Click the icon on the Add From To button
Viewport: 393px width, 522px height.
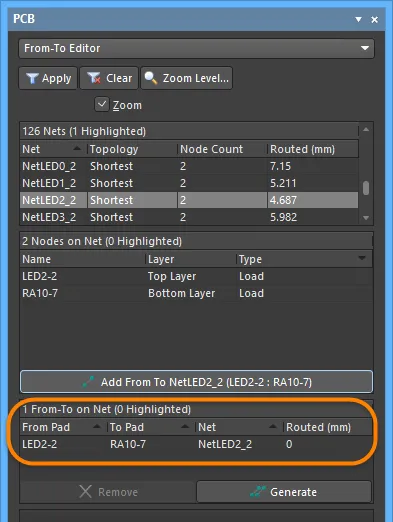click(88, 382)
